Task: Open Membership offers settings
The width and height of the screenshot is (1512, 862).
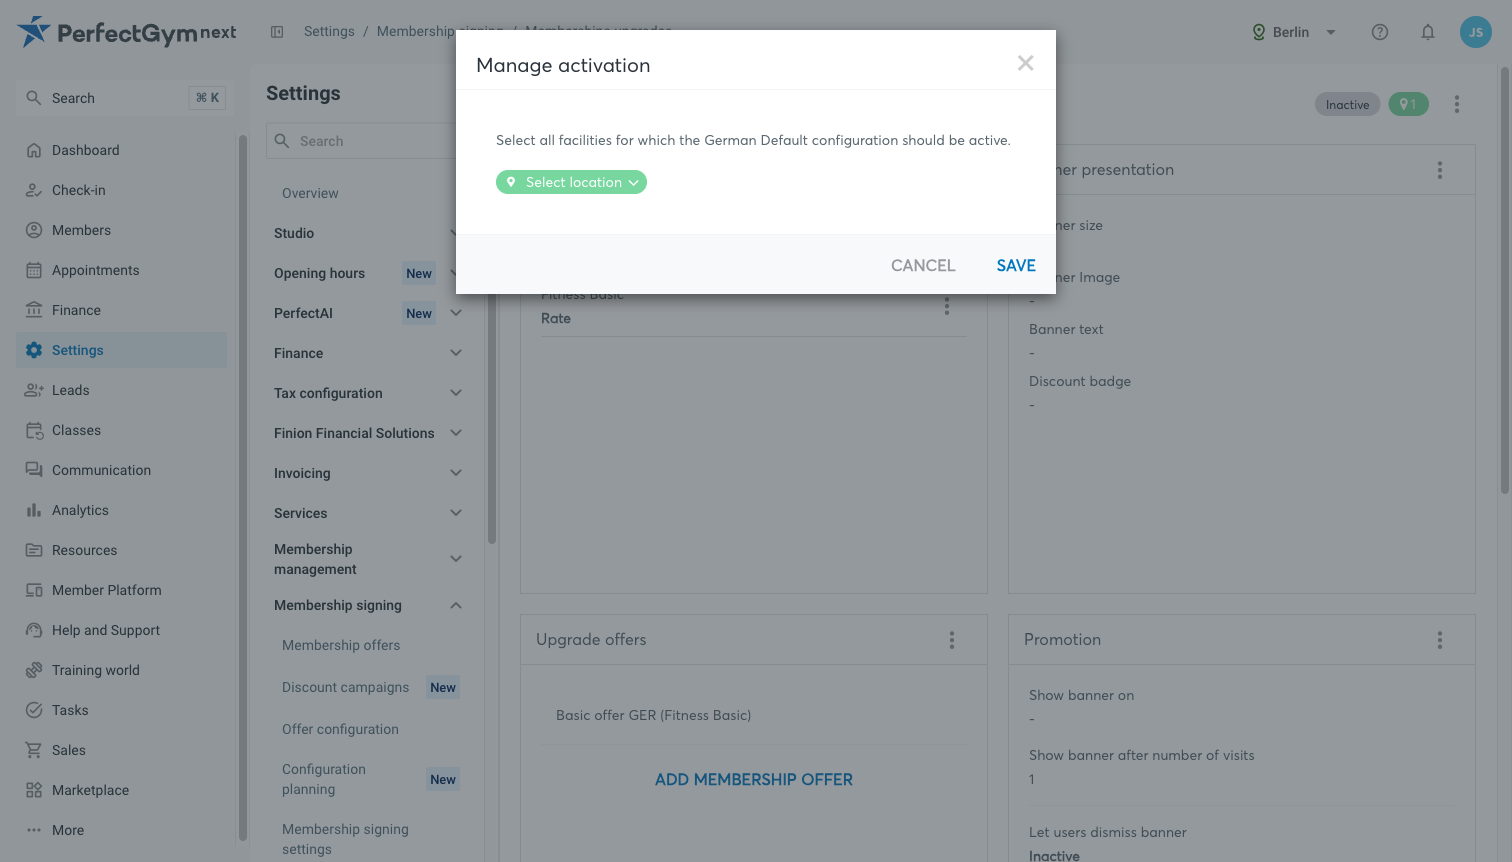Action: [x=341, y=645]
